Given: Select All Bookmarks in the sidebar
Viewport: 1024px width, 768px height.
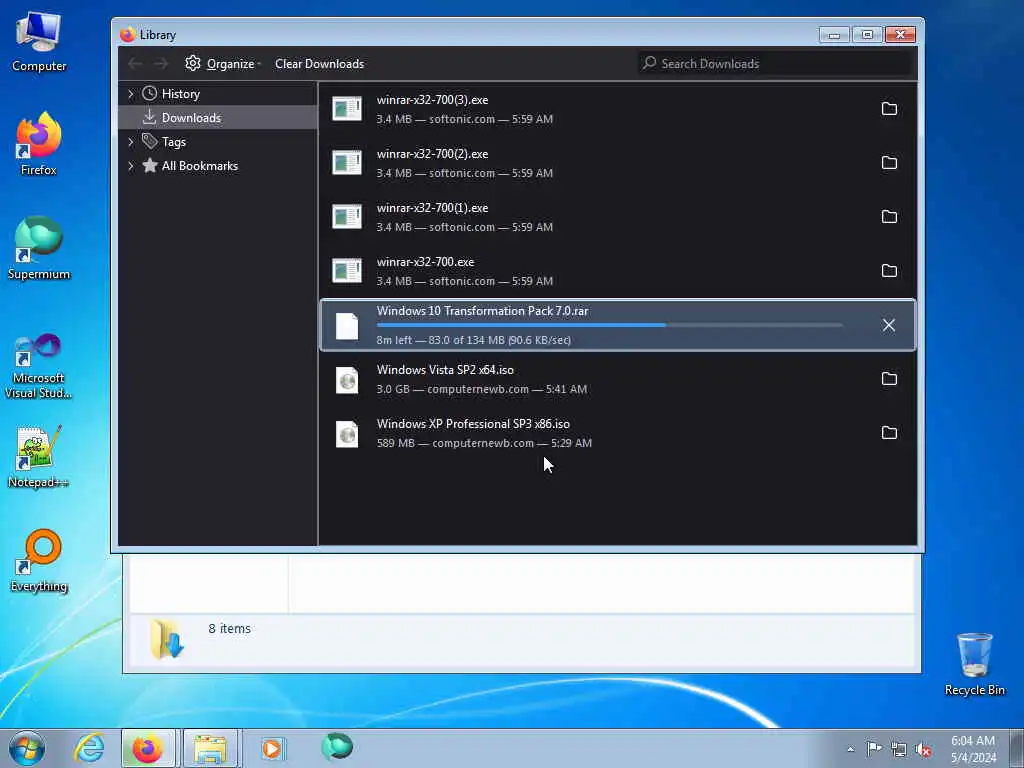Looking at the screenshot, I should click(x=200, y=166).
